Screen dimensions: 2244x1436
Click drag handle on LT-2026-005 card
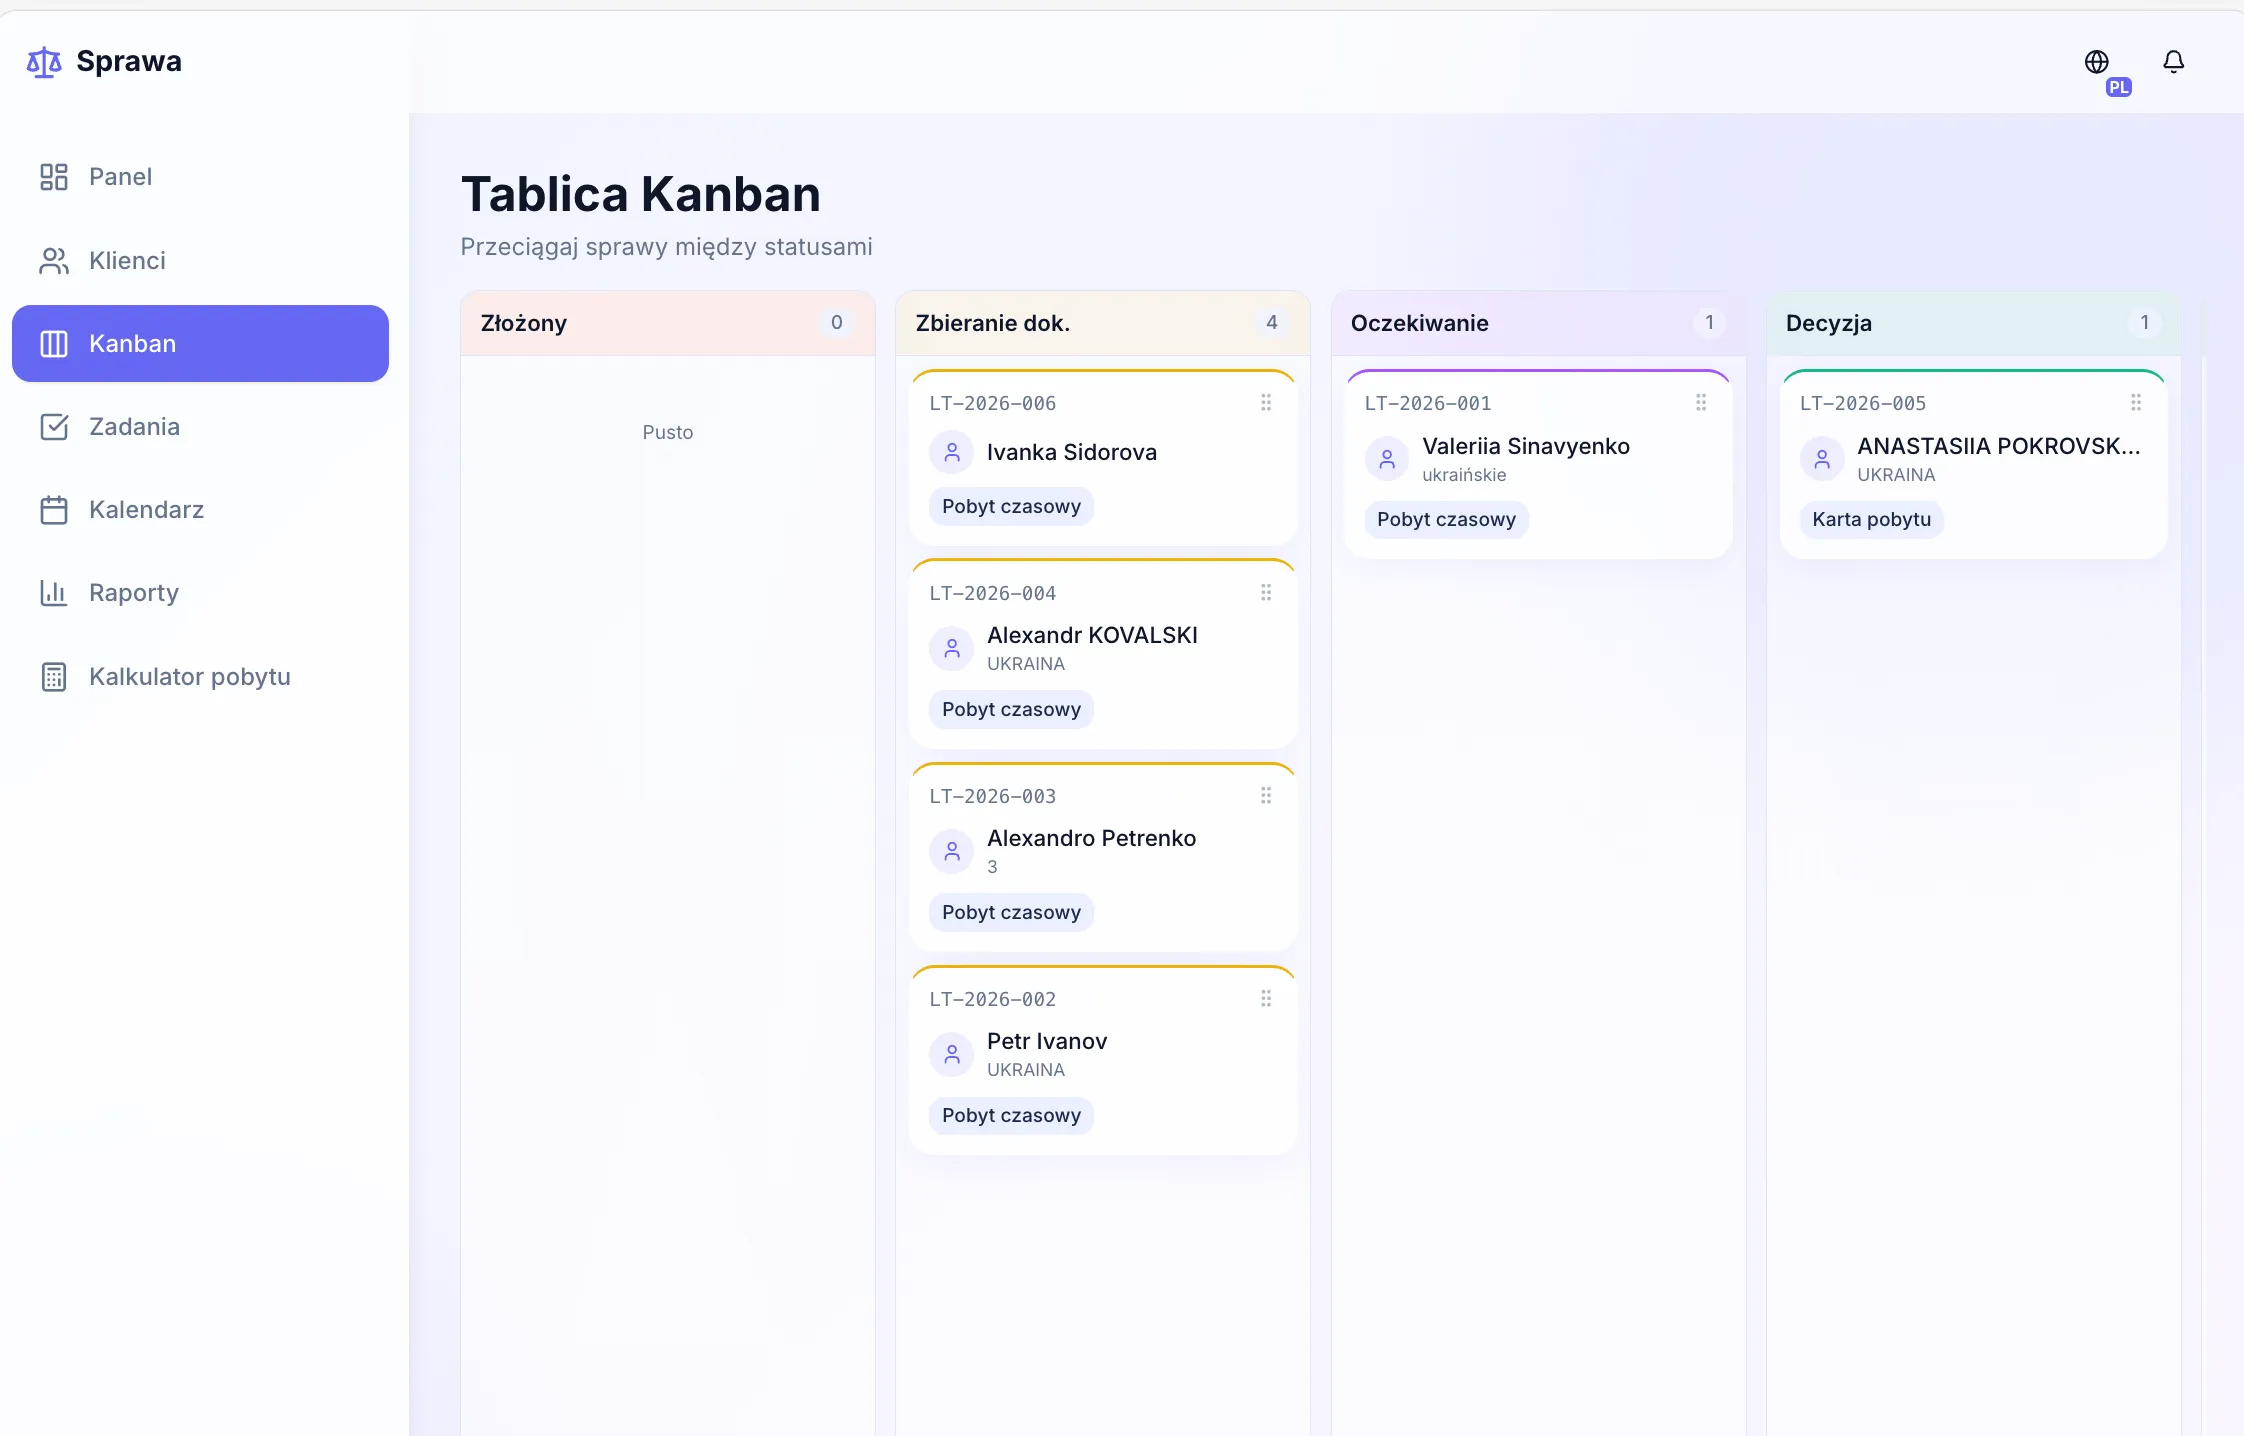point(2136,402)
